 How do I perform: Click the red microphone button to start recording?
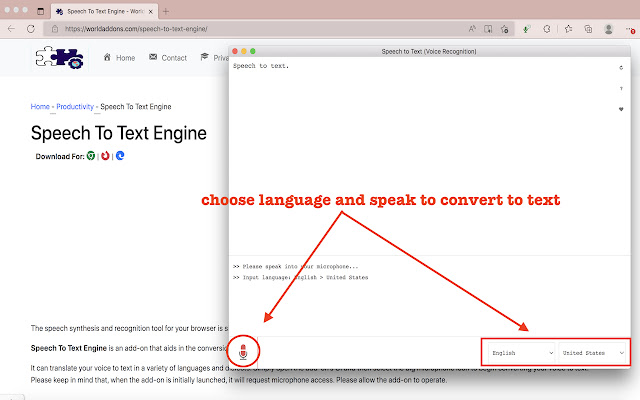point(243,351)
